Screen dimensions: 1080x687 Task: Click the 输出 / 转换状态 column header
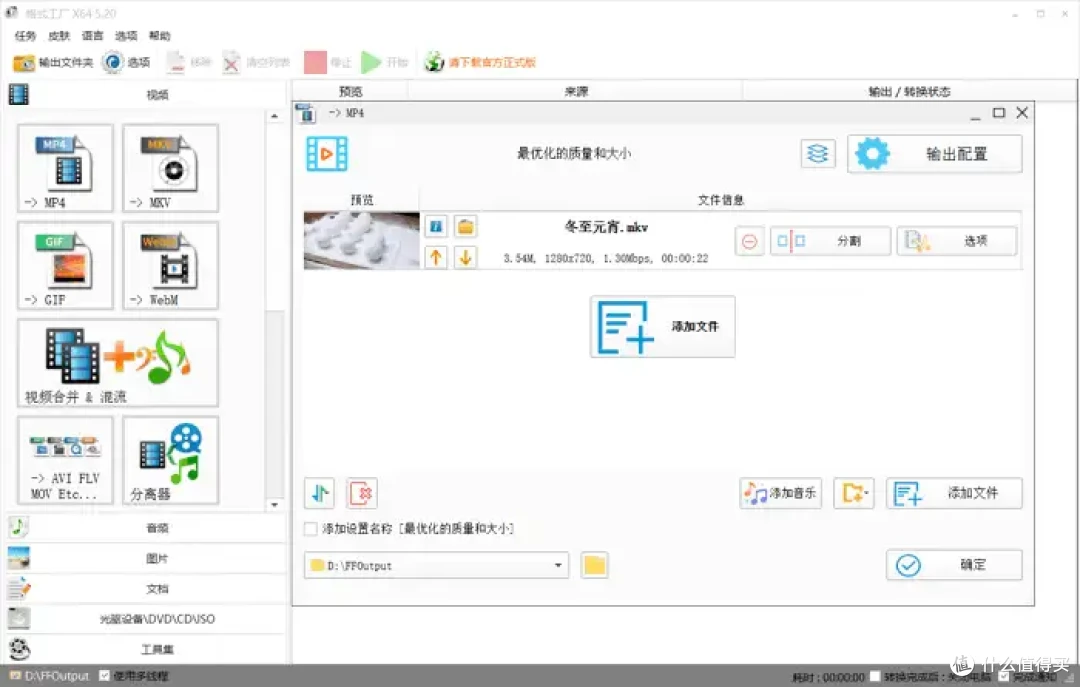click(909, 91)
